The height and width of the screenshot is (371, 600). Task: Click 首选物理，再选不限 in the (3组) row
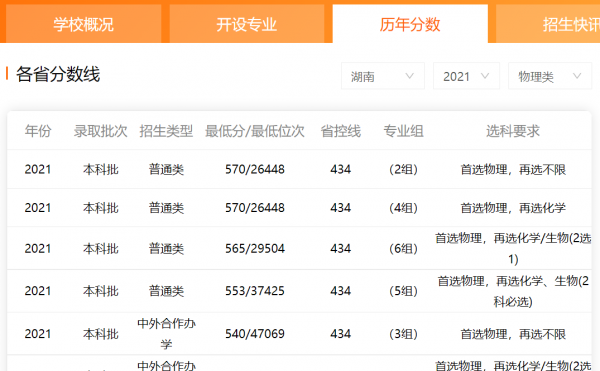tap(513, 334)
